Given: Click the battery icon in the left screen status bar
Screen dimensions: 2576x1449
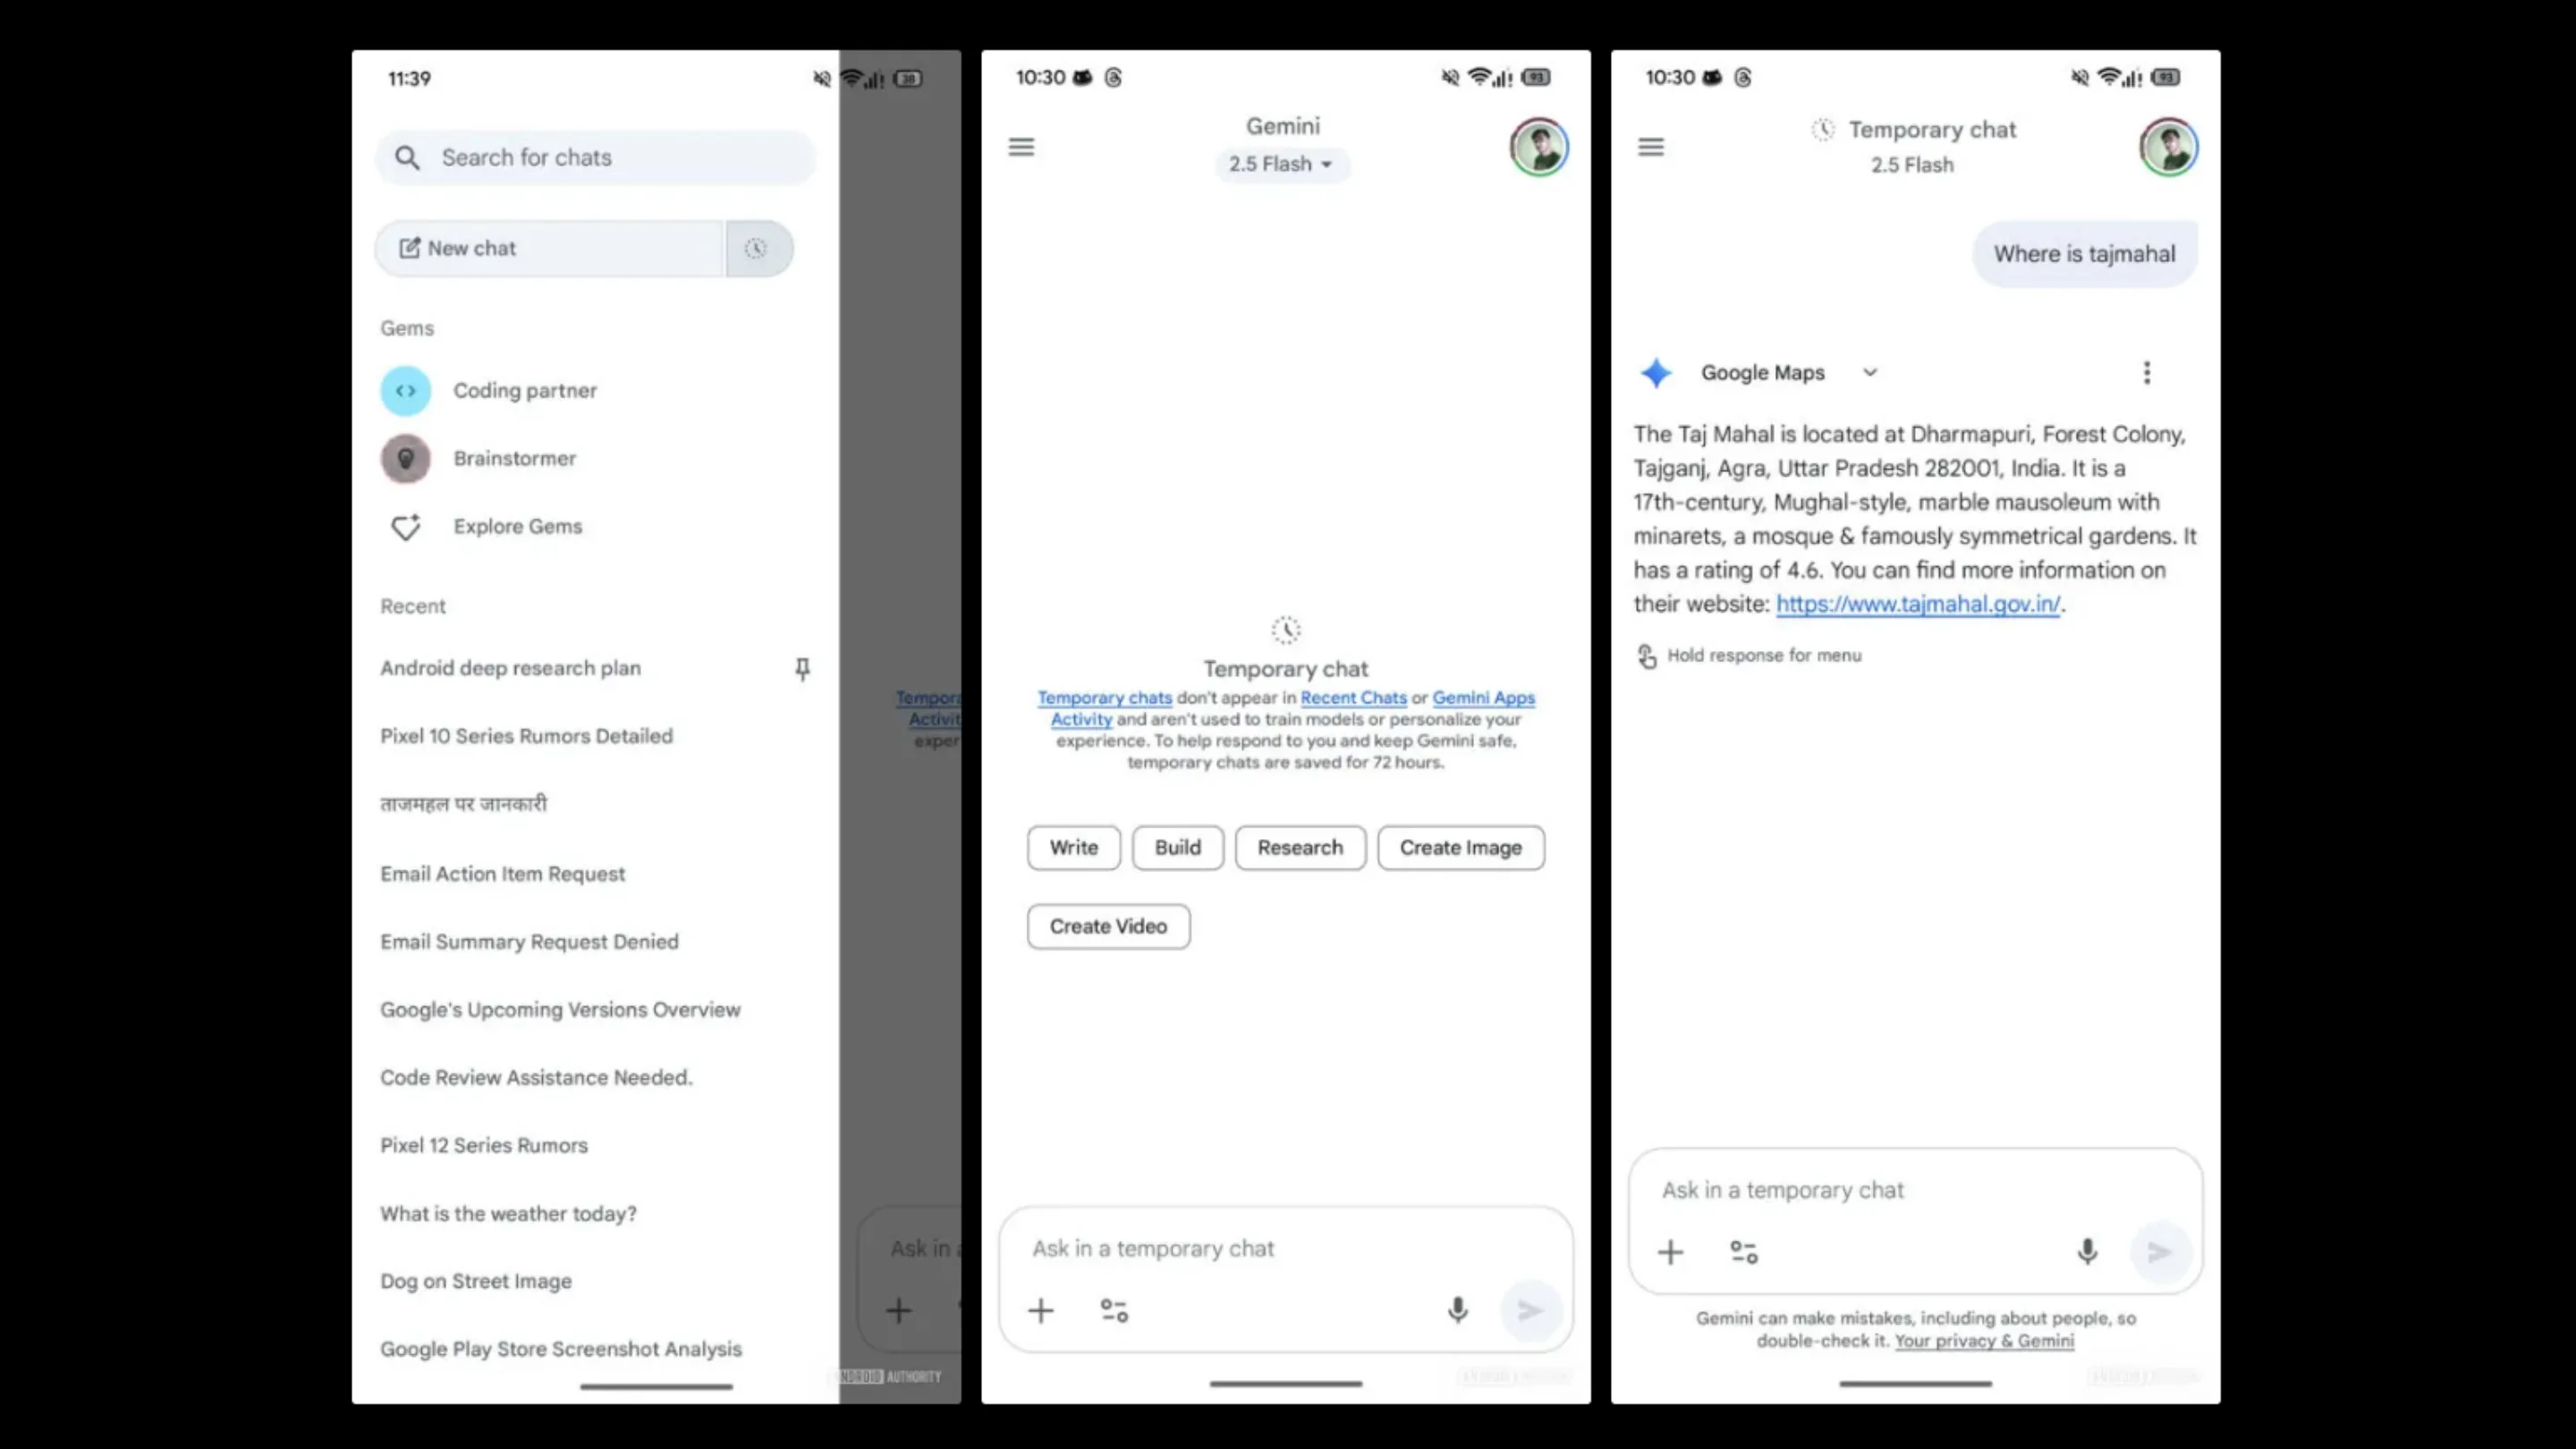Looking at the screenshot, I should click(908, 79).
